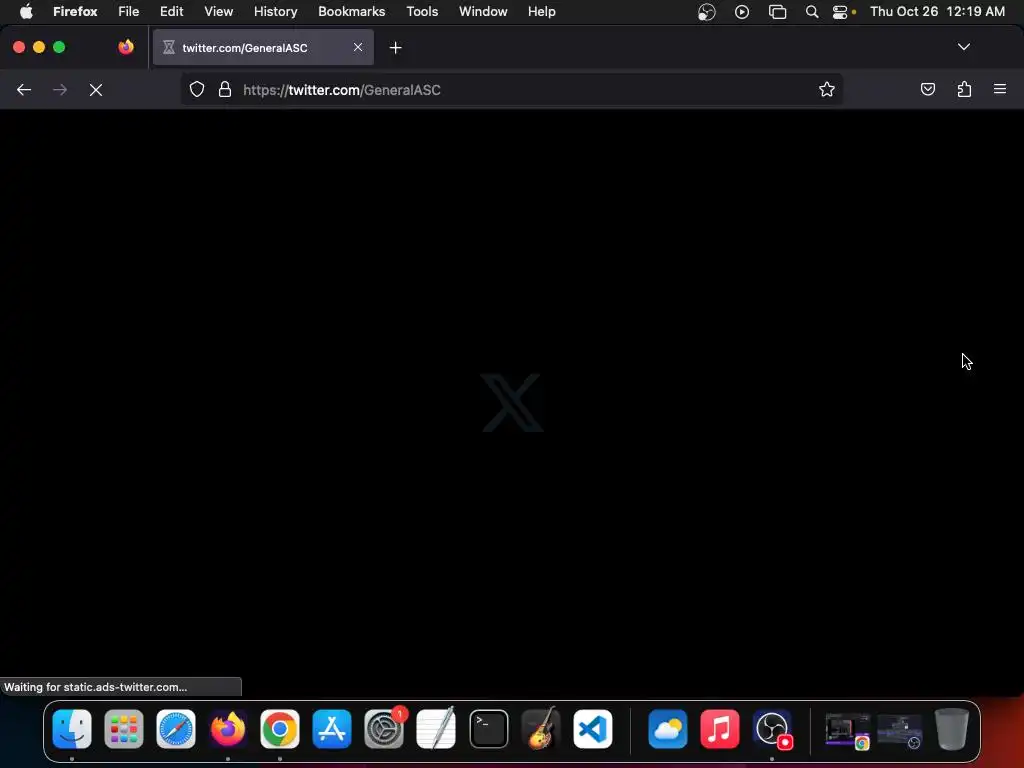Screen dimensions: 1024x768
Task: Save page to Pocket
Action: [927, 89]
